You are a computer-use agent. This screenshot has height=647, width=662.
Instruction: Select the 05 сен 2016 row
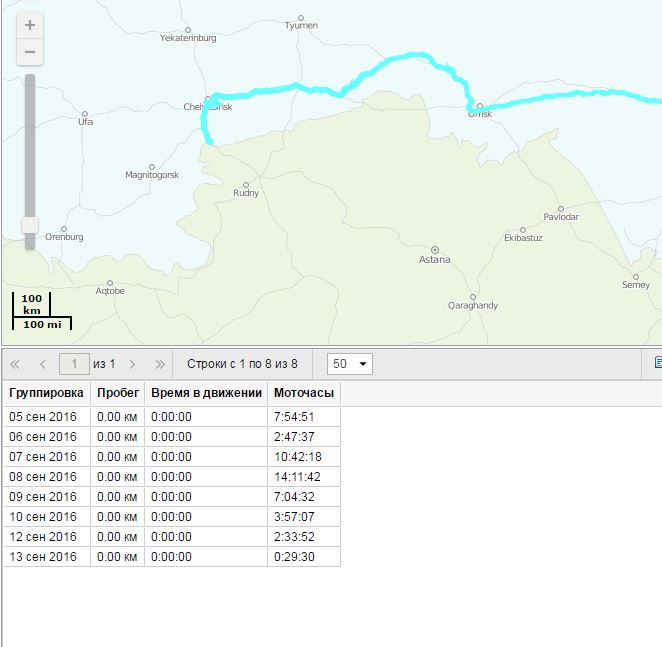coord(43,417)
